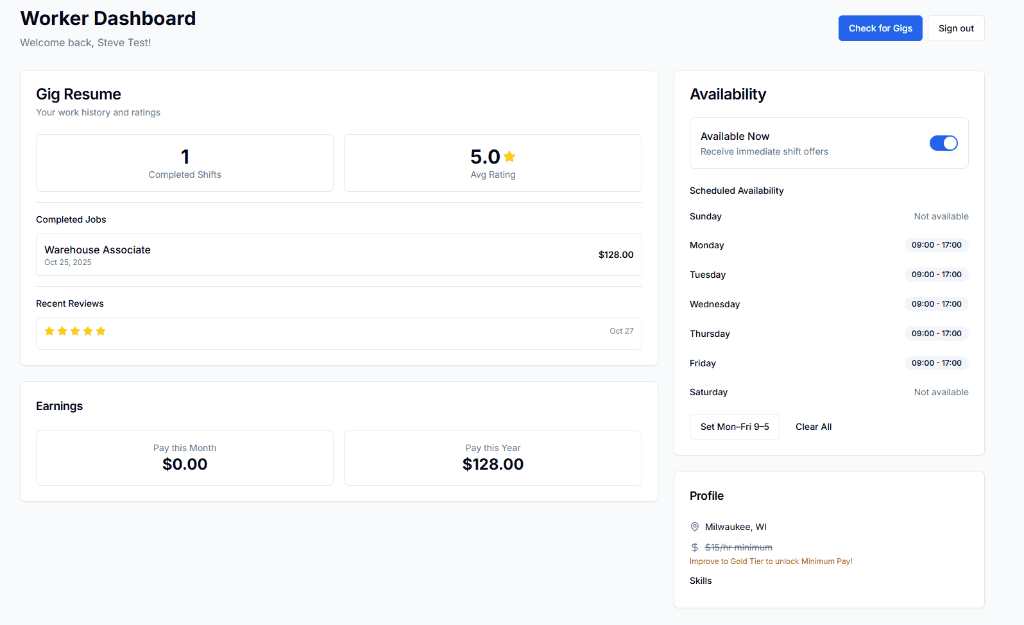This screenshot has width=1024, height=625.
Task: Click the third star in Recent Reviews
Action: [75, 331]
